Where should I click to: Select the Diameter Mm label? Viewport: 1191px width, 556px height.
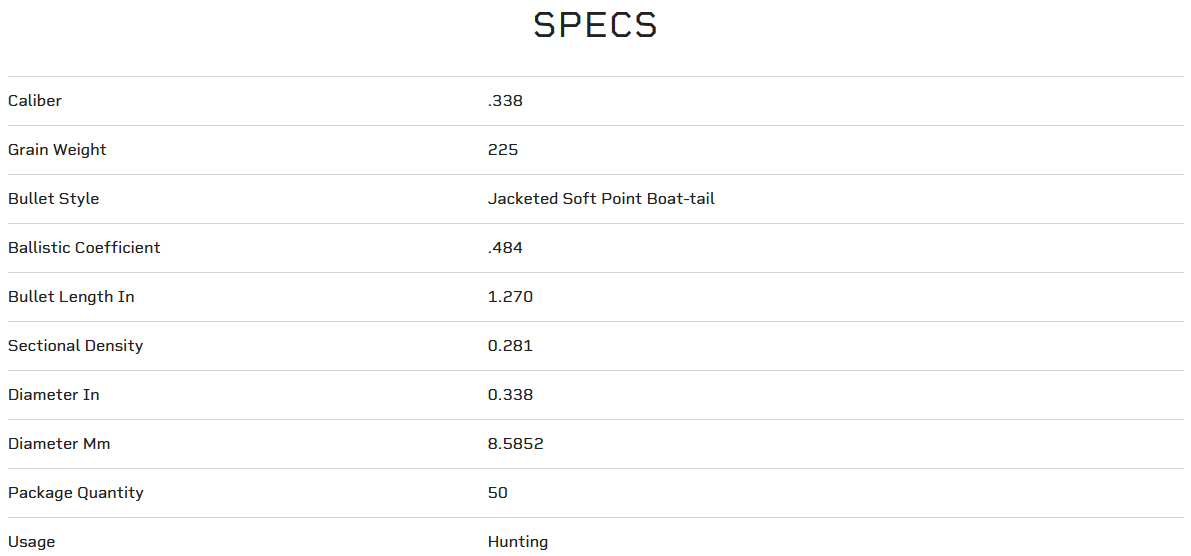[x=59, y=444]
